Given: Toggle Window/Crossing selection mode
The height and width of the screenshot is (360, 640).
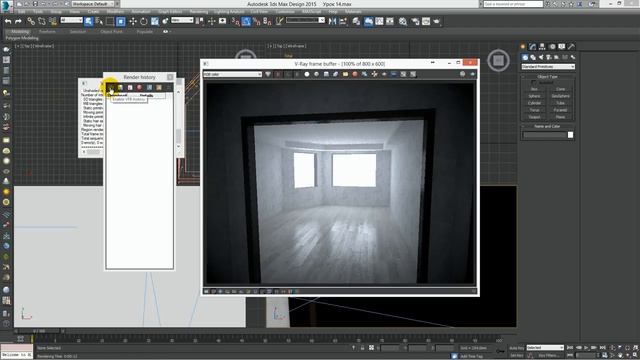Looking at the screenshot, I should coord(121,21).
